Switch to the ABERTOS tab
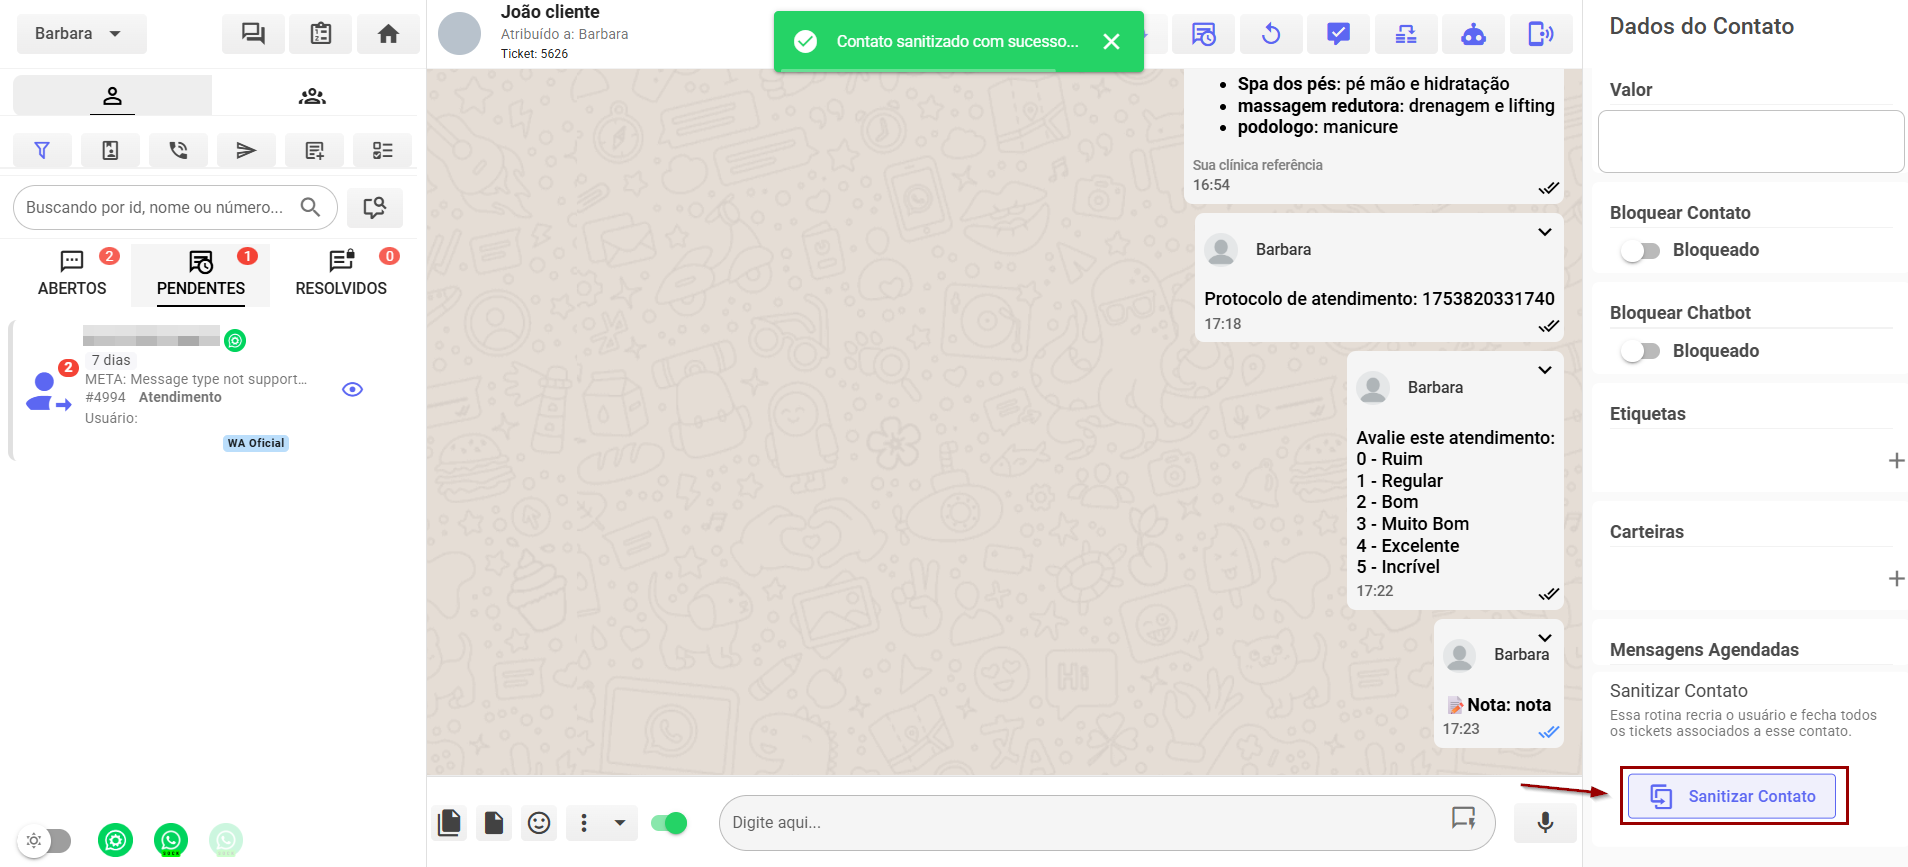1908x867 pixels. coord(72,274)
